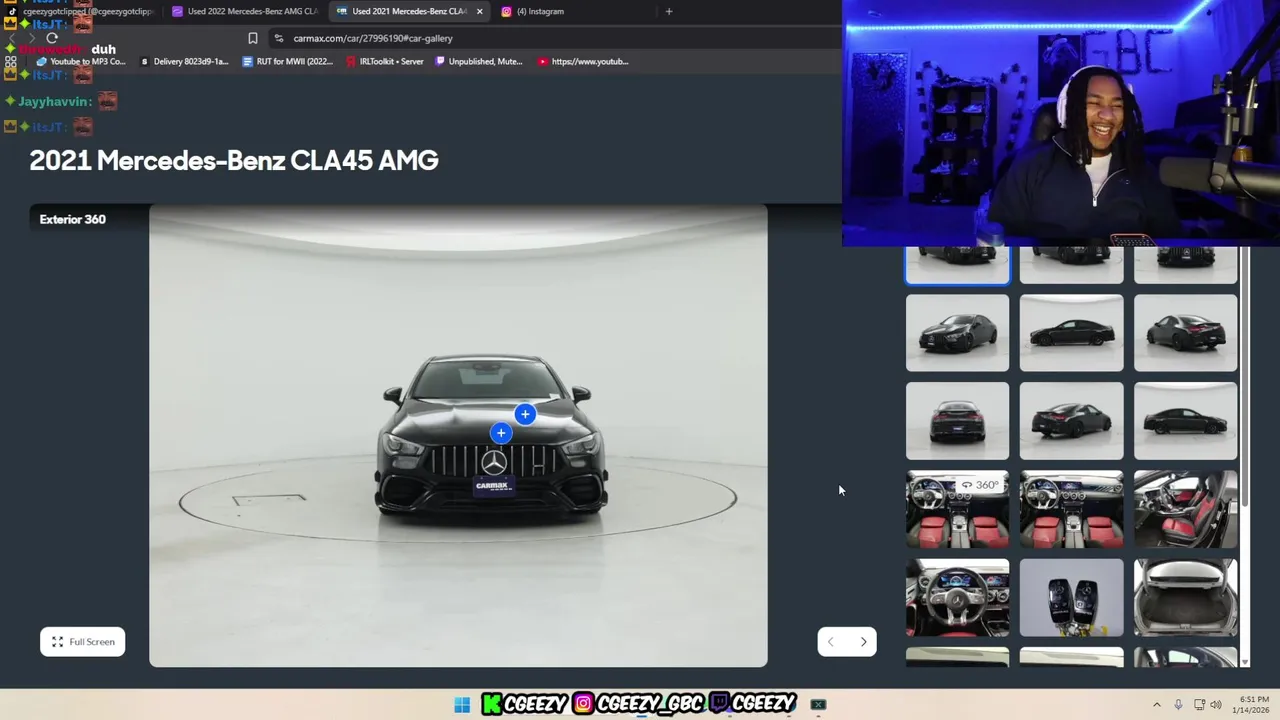The width and height of the screenshot is (1280, 720).
Task: Select the front seats side-view interior thumbnail
Action: pyautogui.click(x=1186, y=509)
